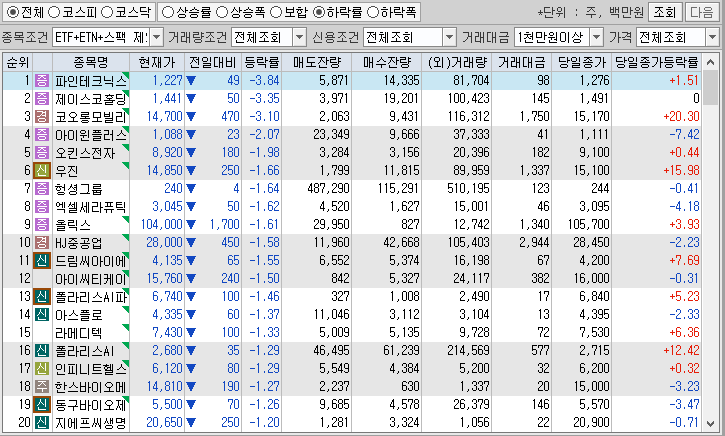
Task: Click the 신 badge for 폴라리스AI
Action: 42,351
